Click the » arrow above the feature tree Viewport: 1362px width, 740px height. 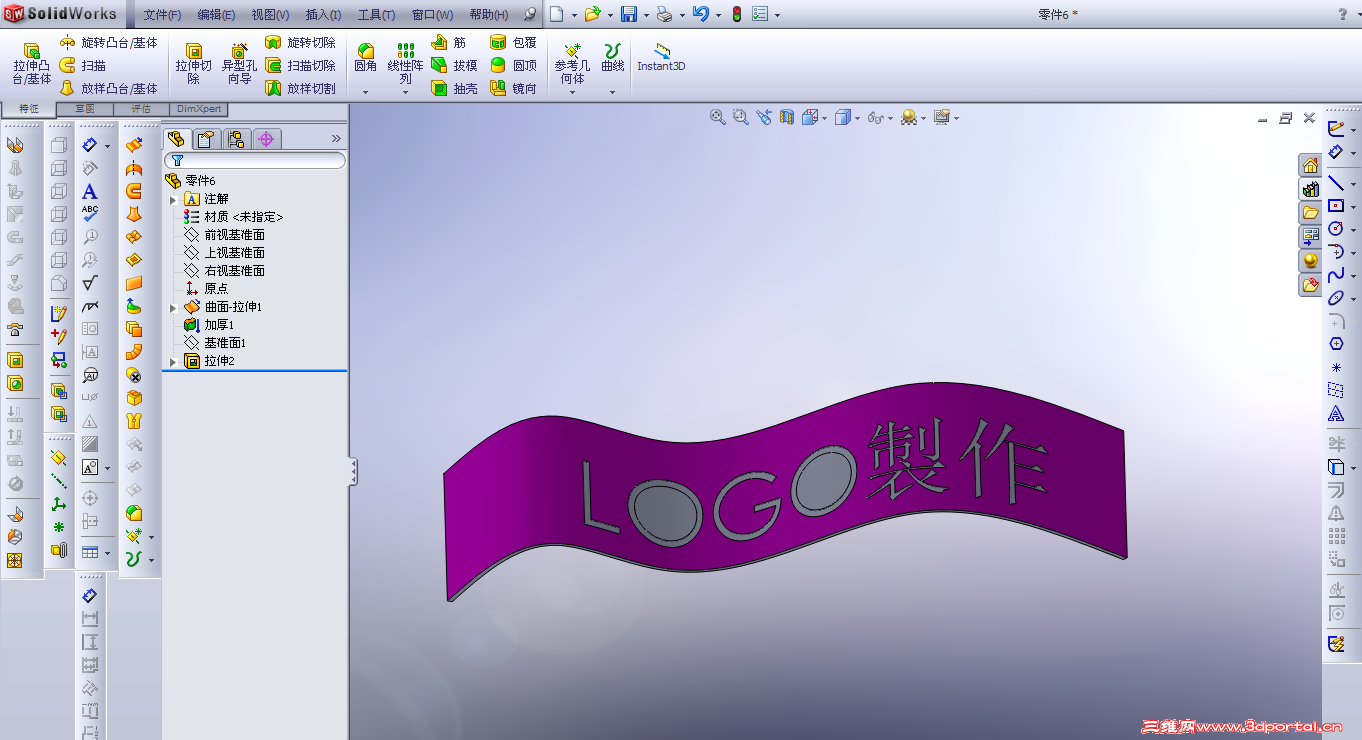point(336,139)
